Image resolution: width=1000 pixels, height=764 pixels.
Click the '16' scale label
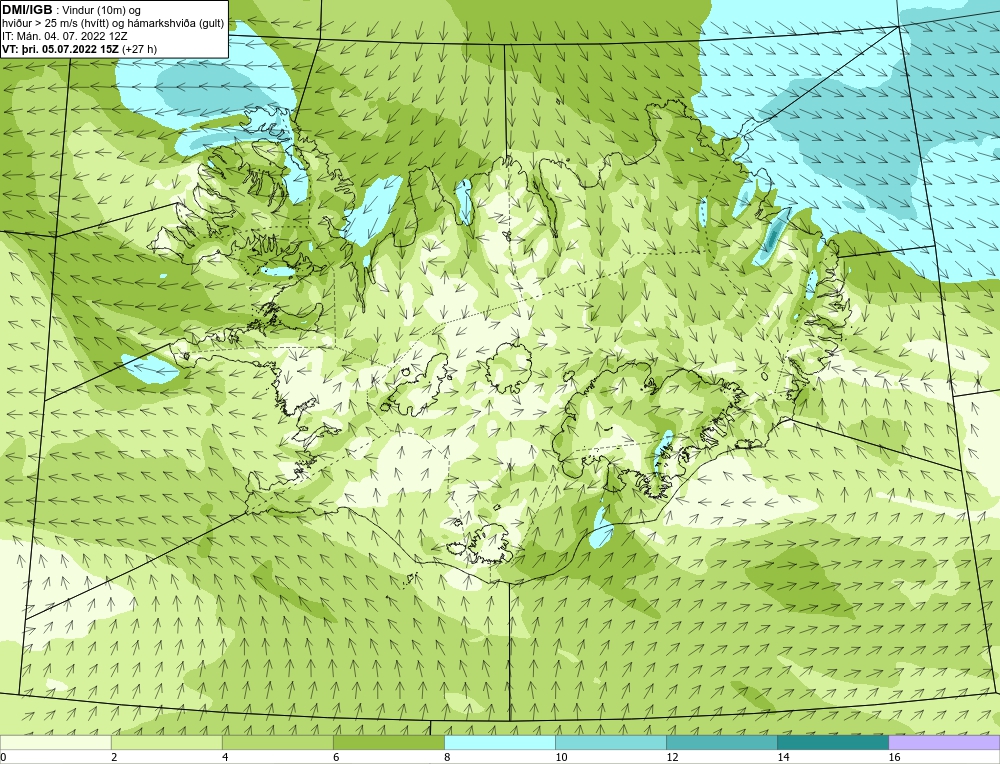(893, 757)
